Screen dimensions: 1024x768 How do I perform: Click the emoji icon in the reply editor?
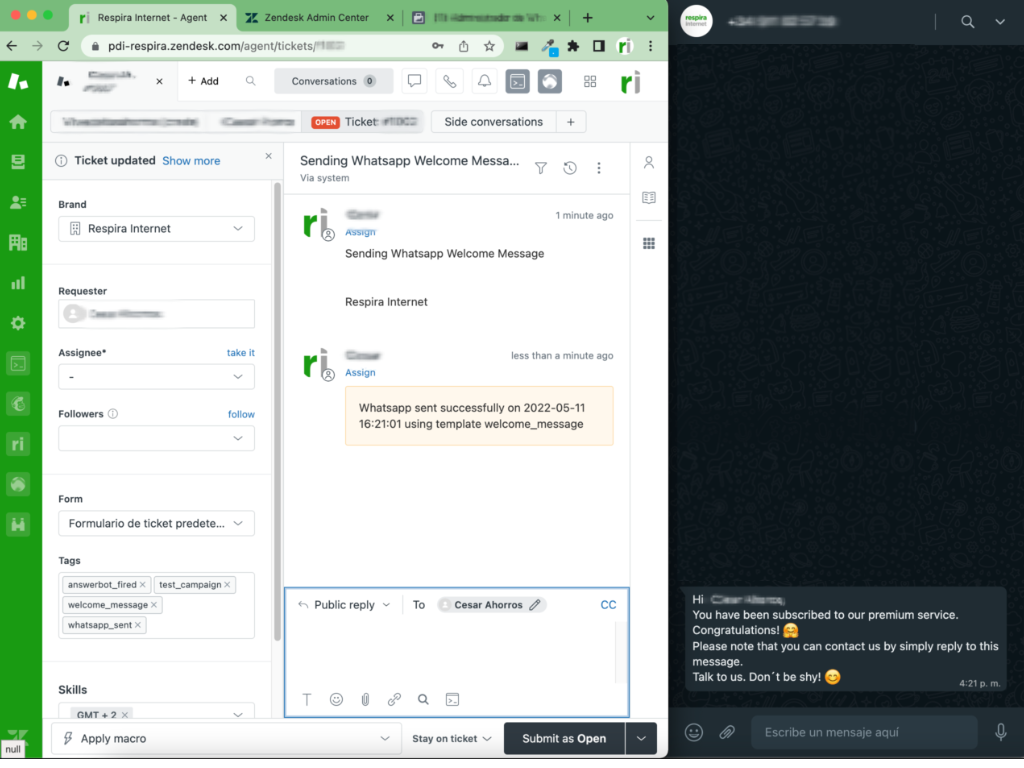336,699
